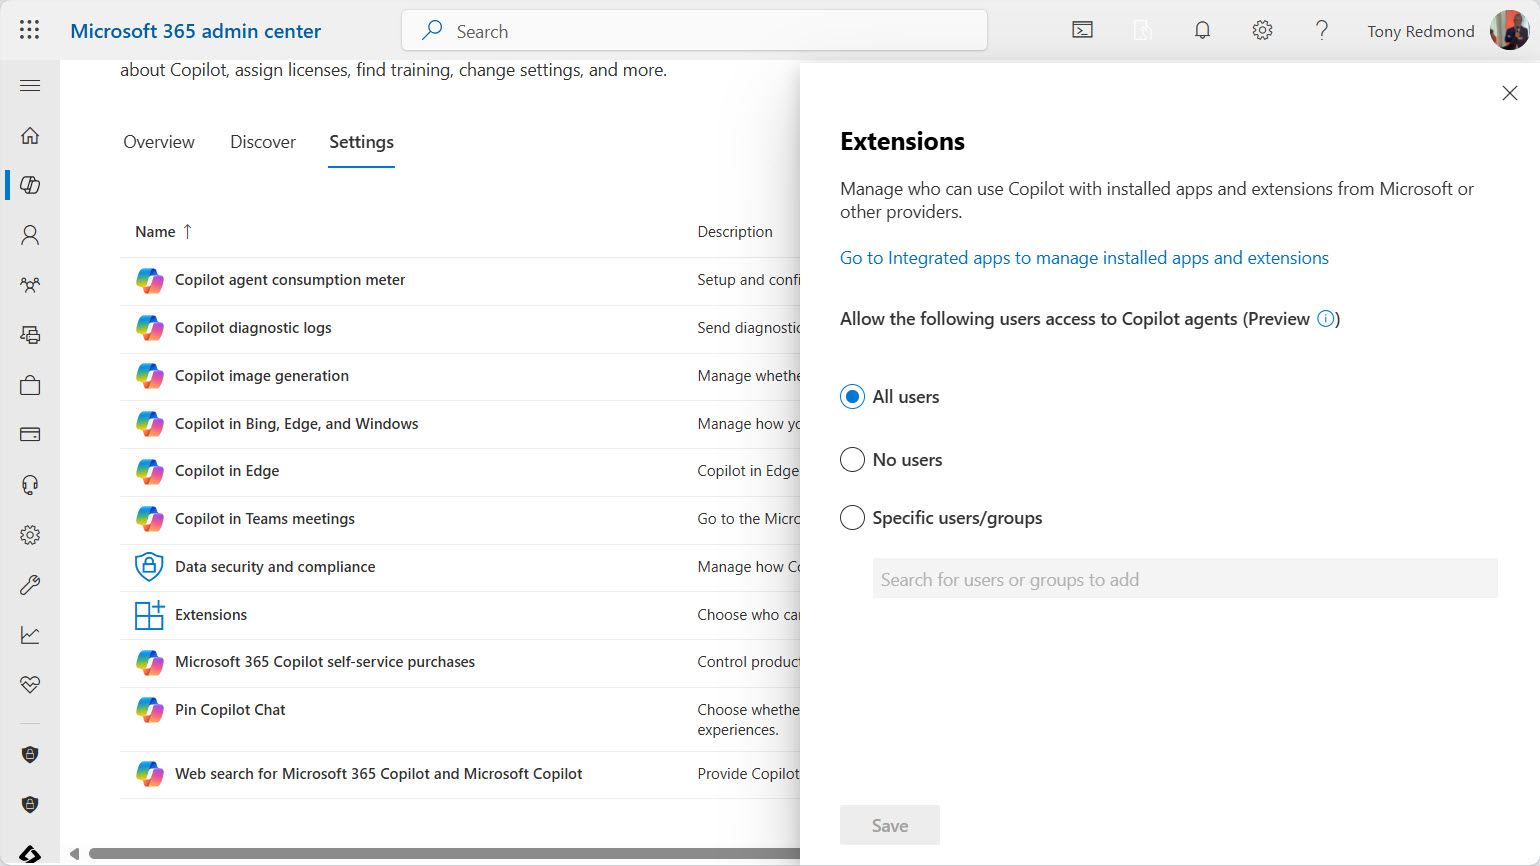Expand the navigation menu hamburger icon
The image size is (1540, 866).
point(30,86)
